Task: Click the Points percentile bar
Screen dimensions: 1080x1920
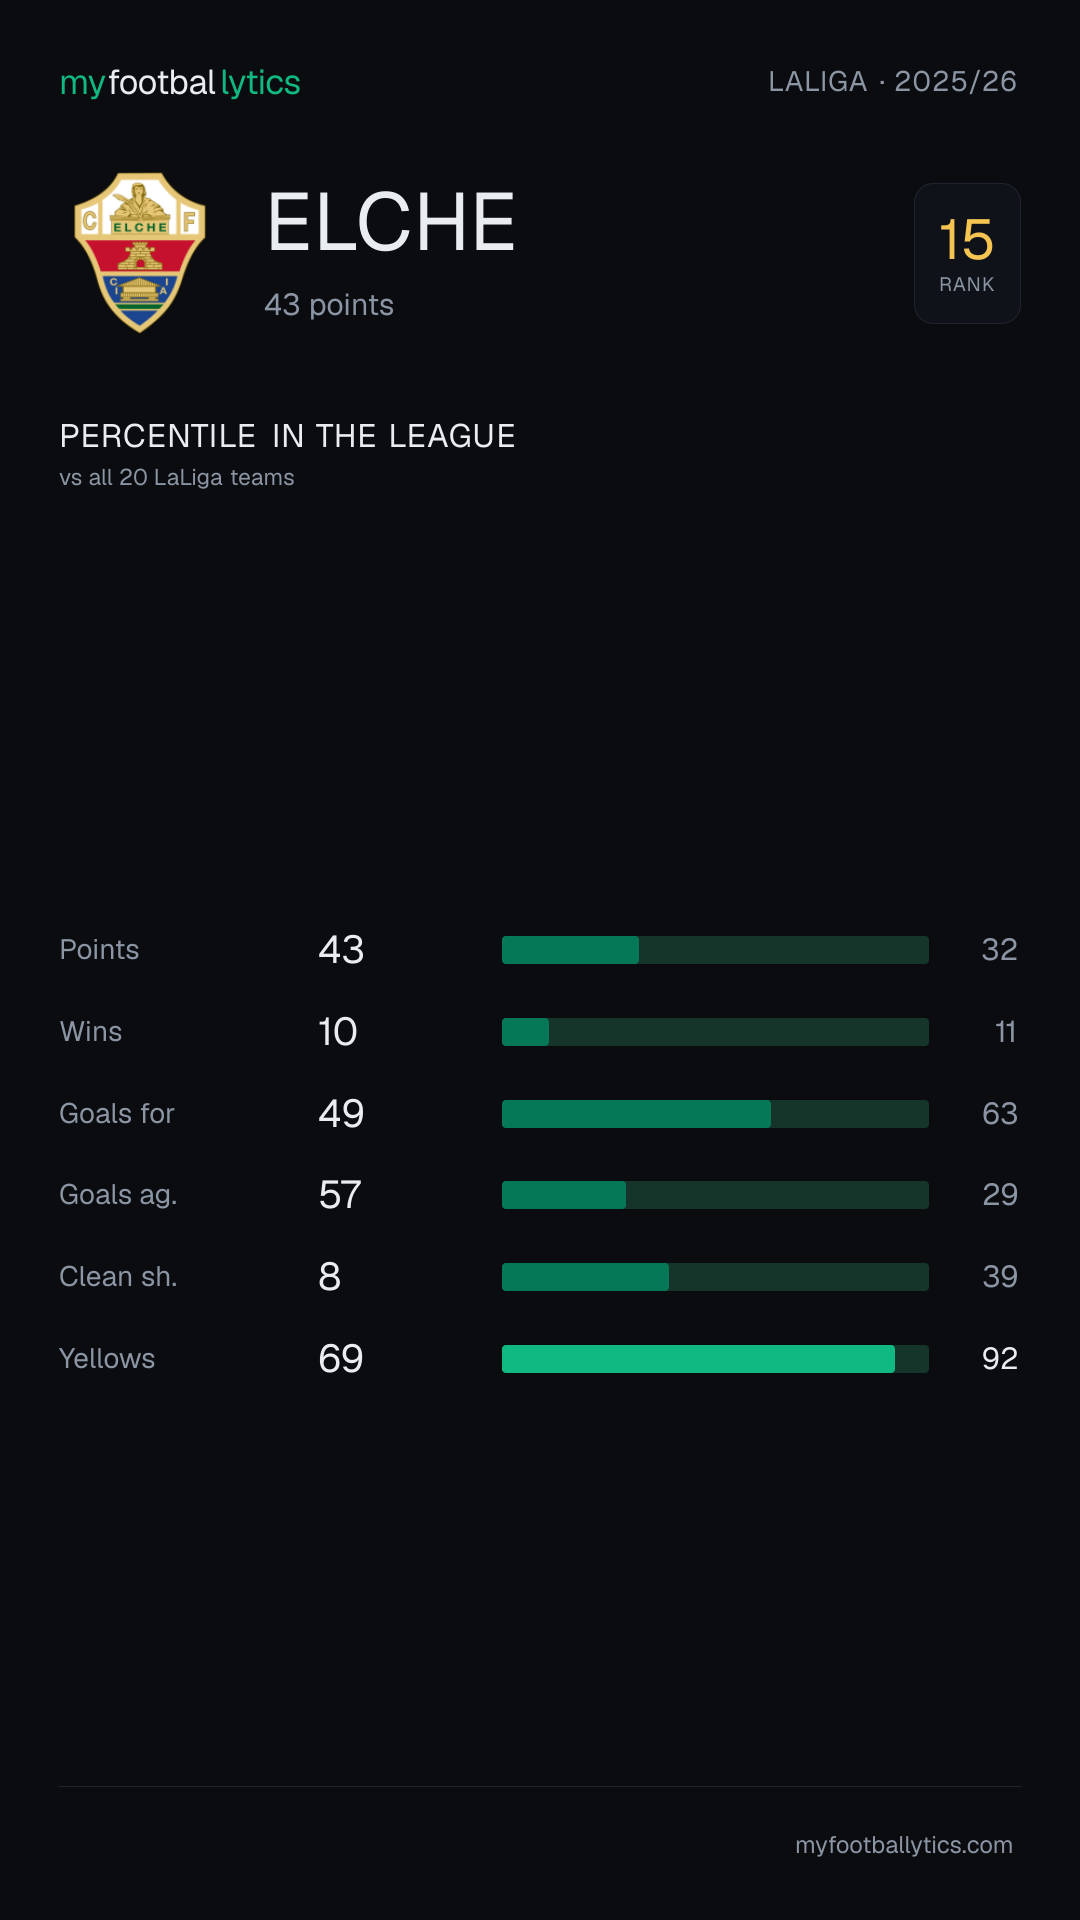Action: tap(715, 950)
